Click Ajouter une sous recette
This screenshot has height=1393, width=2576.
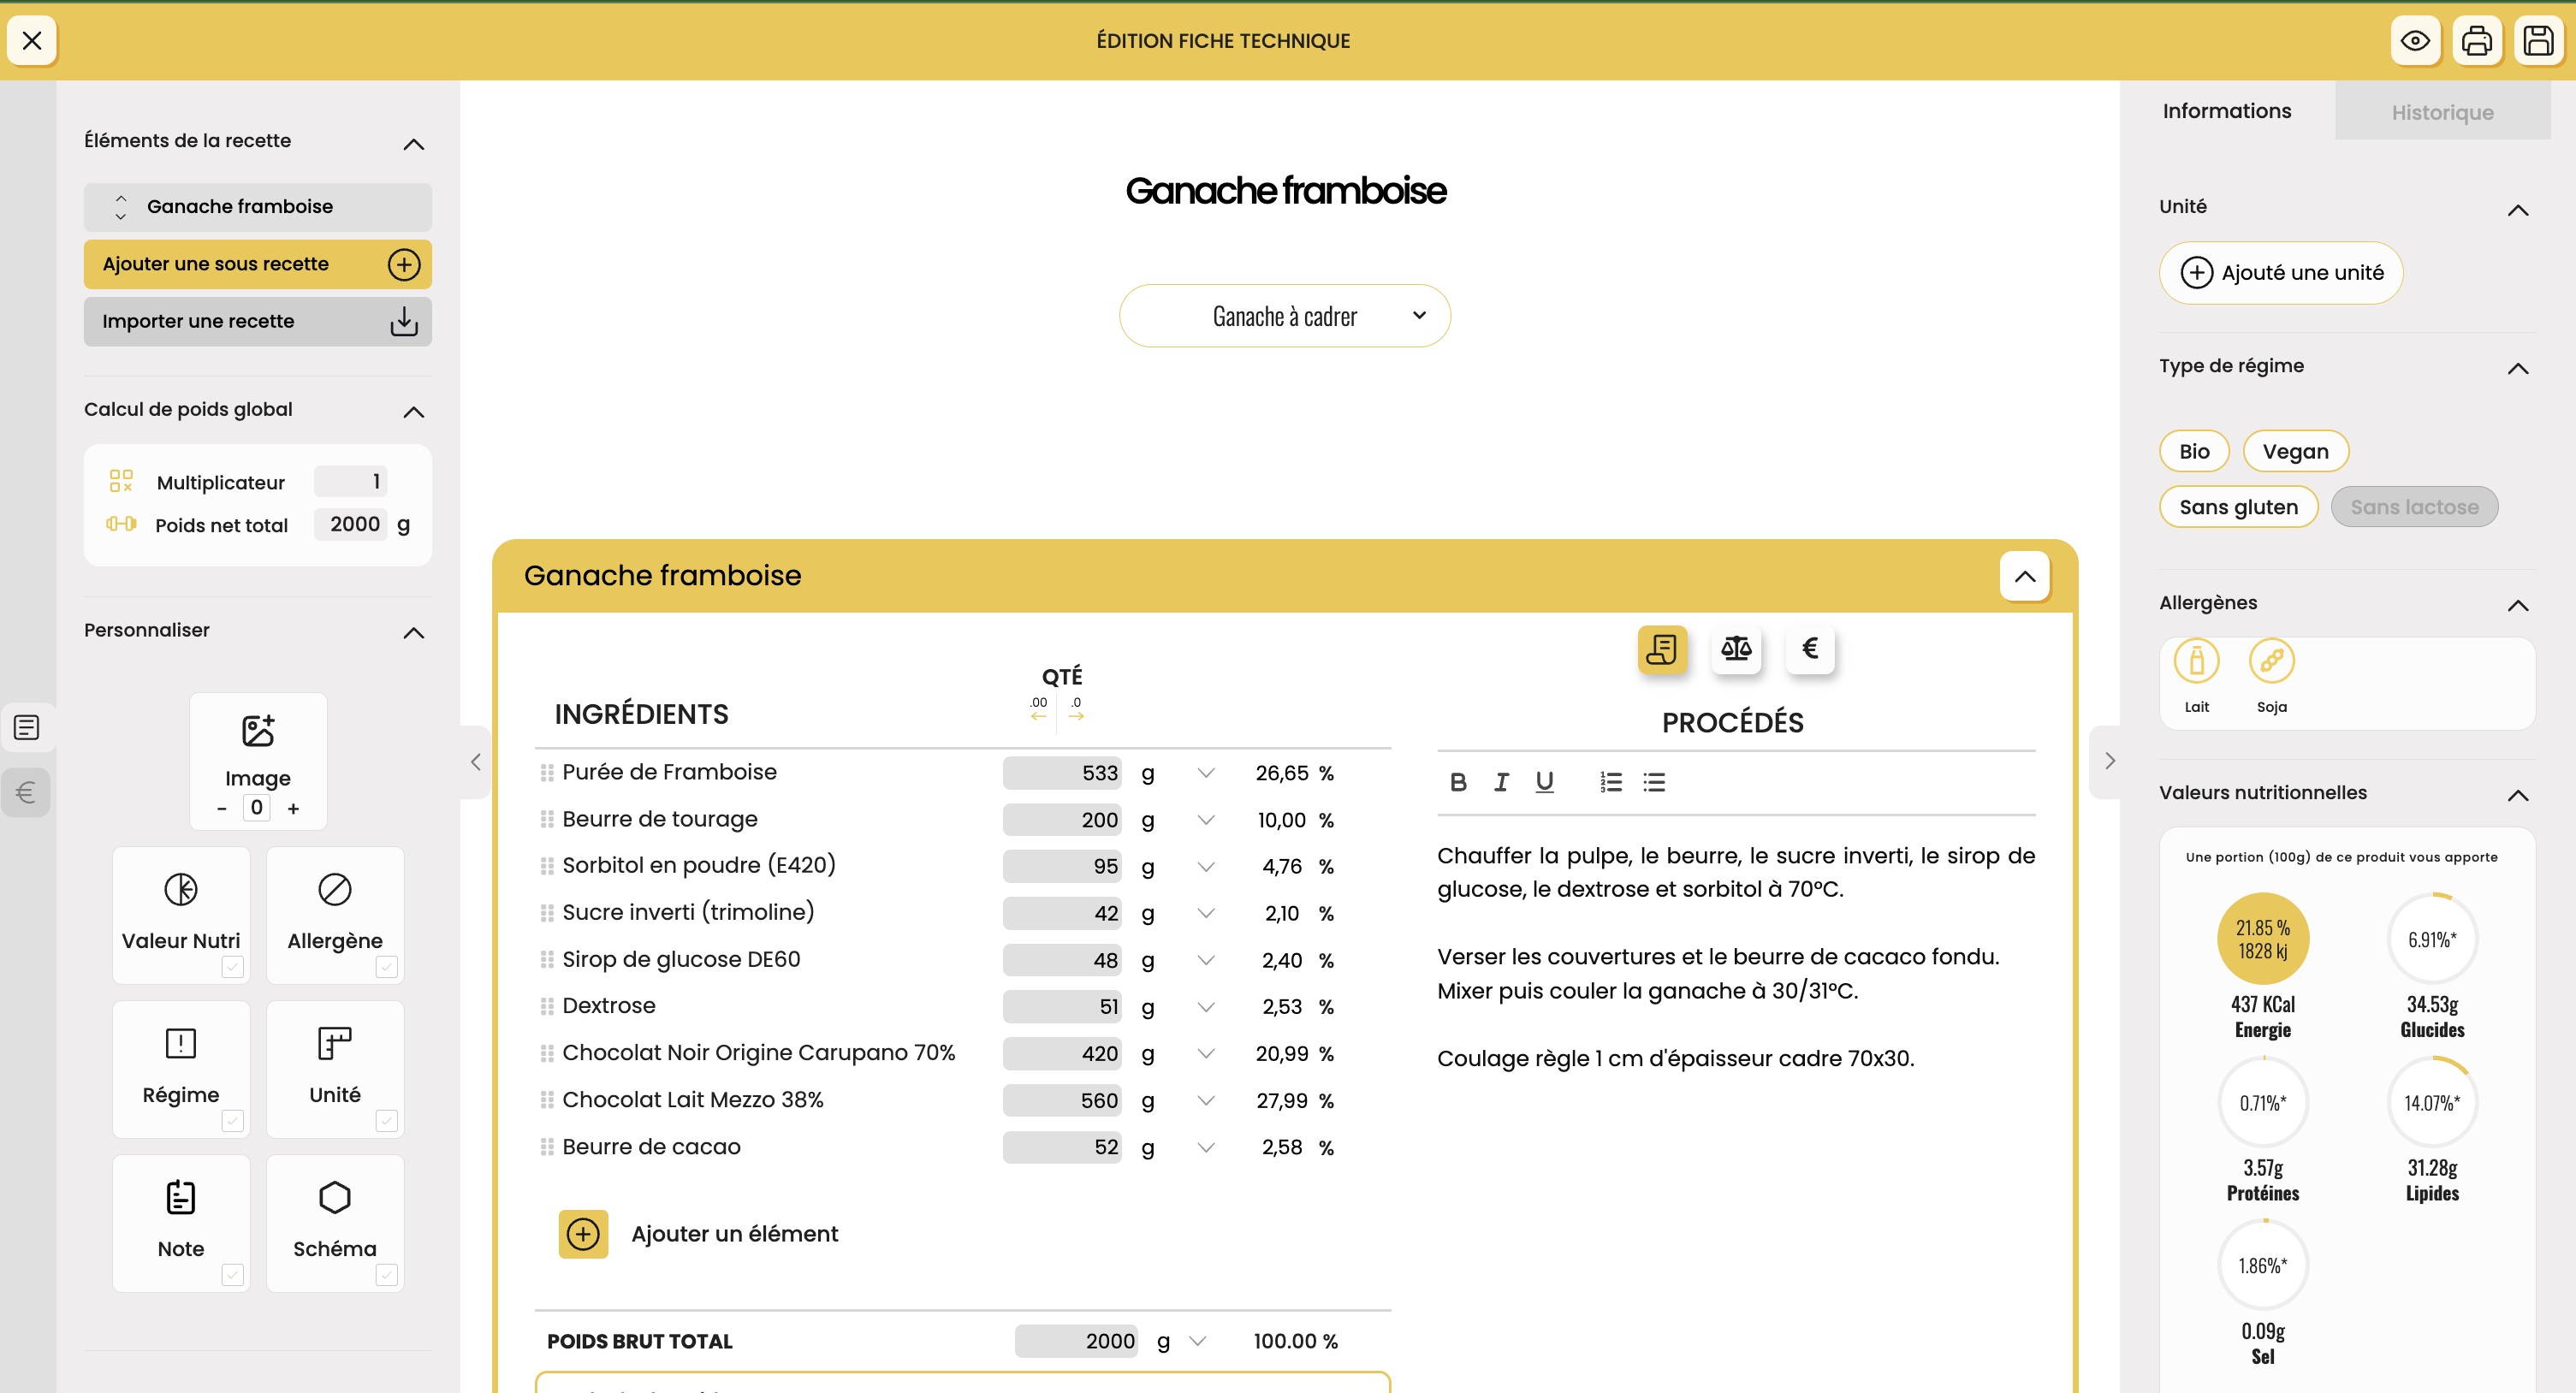258,264
